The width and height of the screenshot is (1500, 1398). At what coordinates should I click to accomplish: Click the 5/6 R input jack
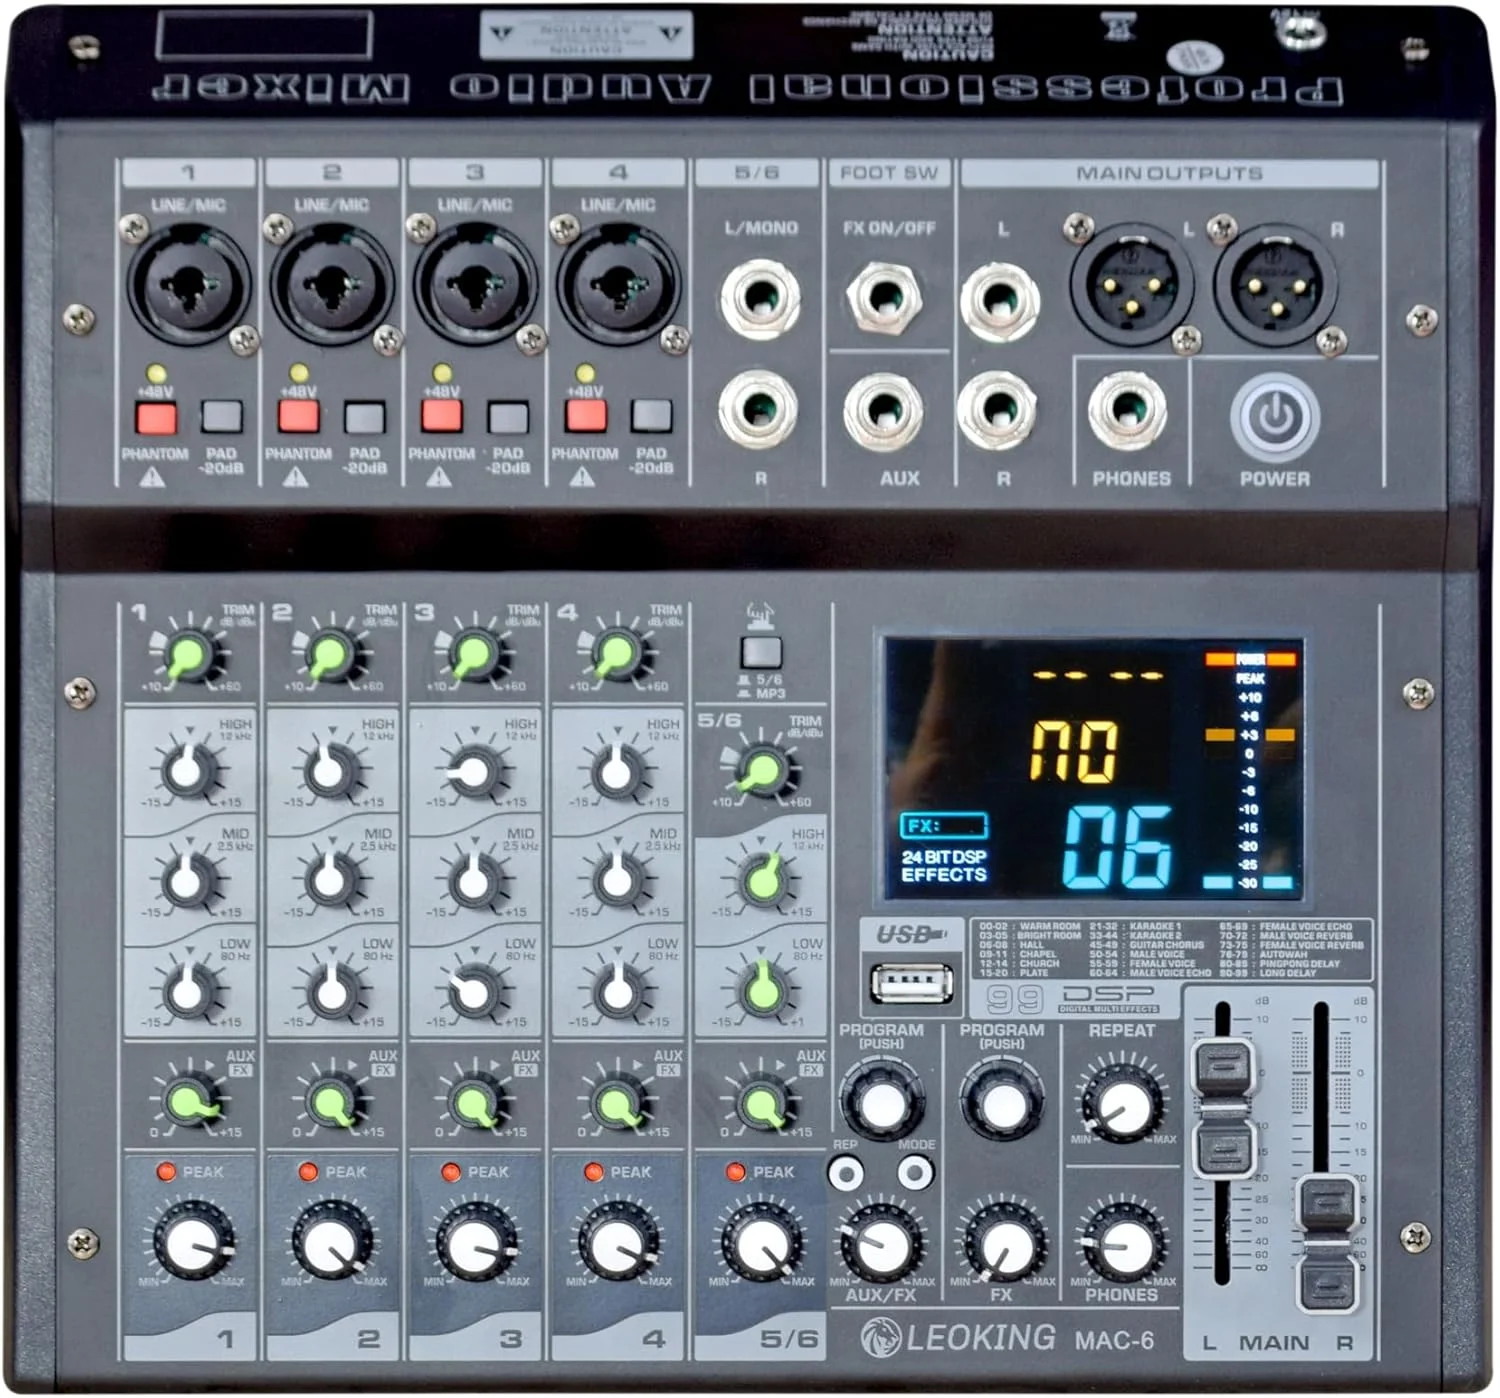click(x=758, y=410)
